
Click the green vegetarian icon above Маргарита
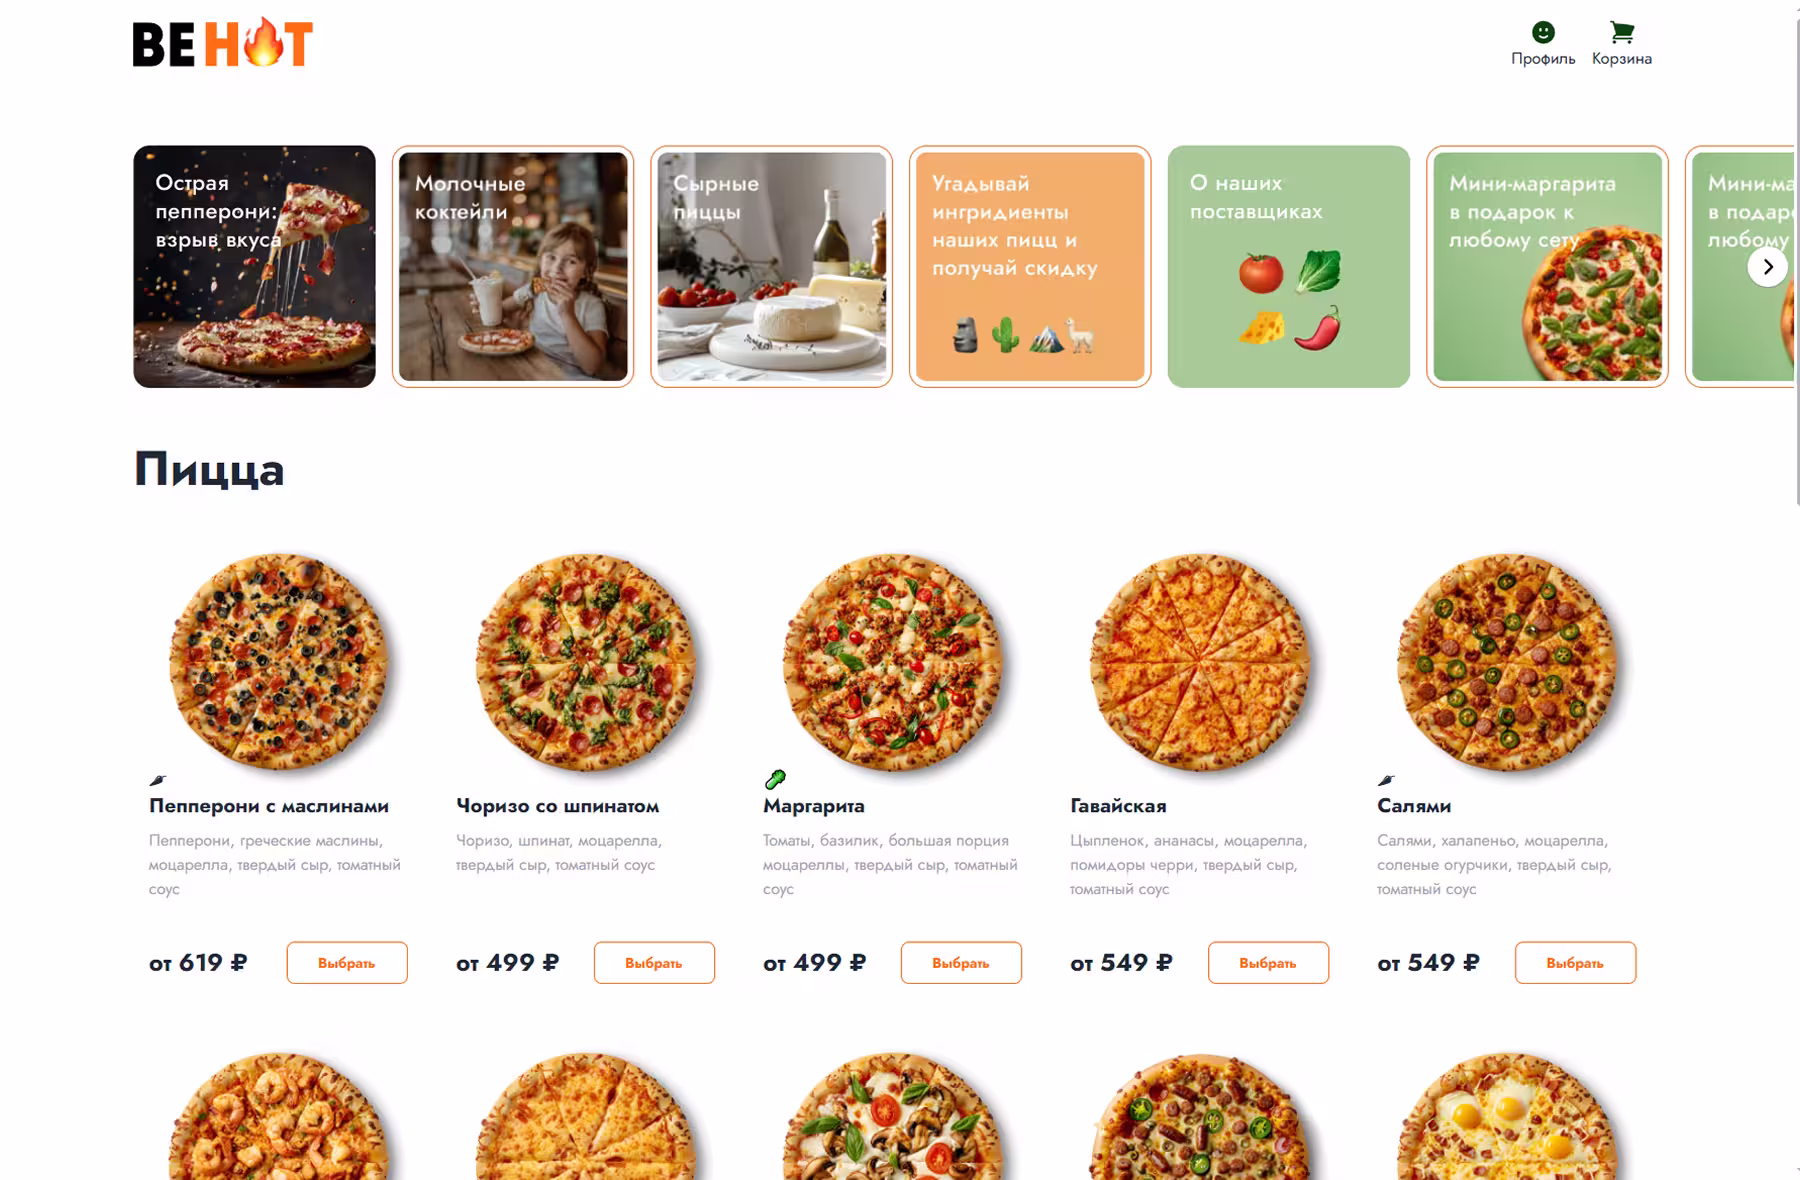775,779
